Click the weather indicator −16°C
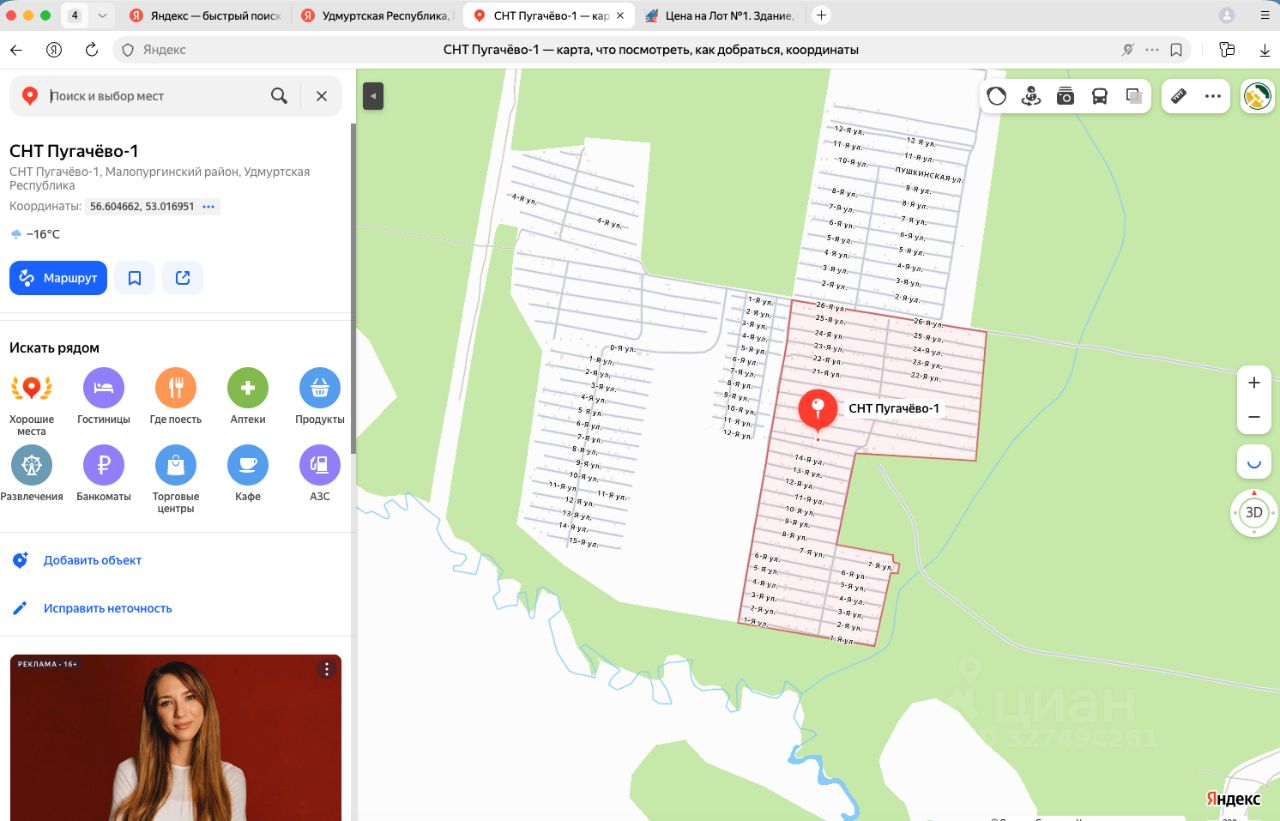Viewport: 1280px width, 821px height. 35,235
